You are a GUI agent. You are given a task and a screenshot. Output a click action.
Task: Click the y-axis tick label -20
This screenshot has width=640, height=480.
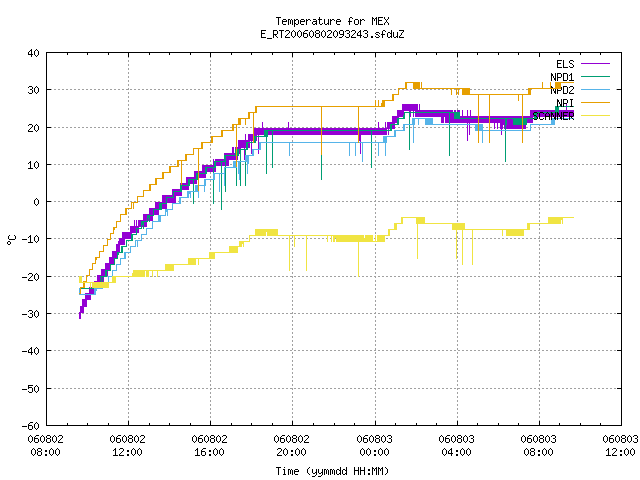pyautogui.click(x=31, y=277)
